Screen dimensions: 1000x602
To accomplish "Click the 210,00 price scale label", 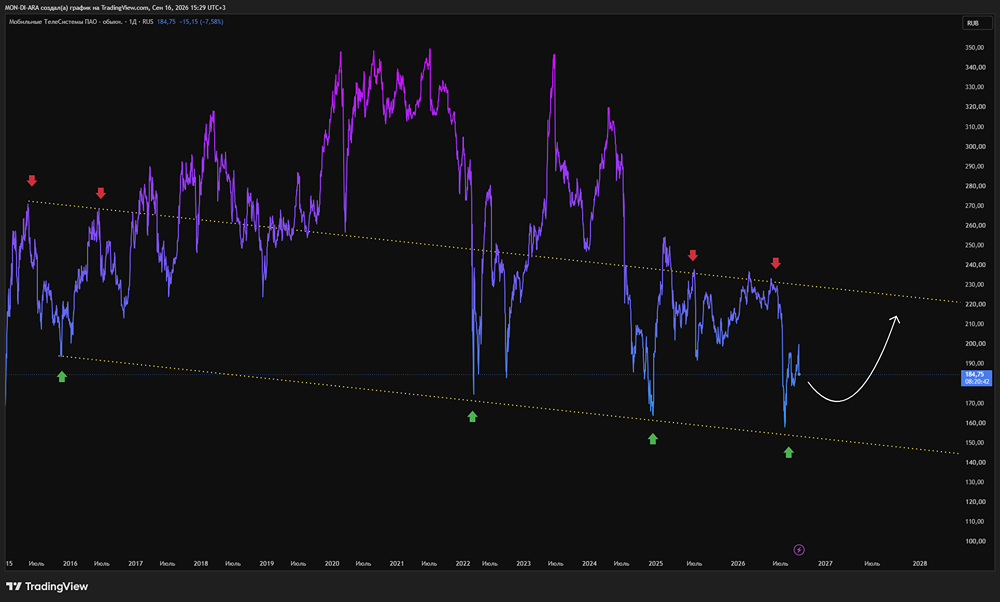I will point(975,324).
